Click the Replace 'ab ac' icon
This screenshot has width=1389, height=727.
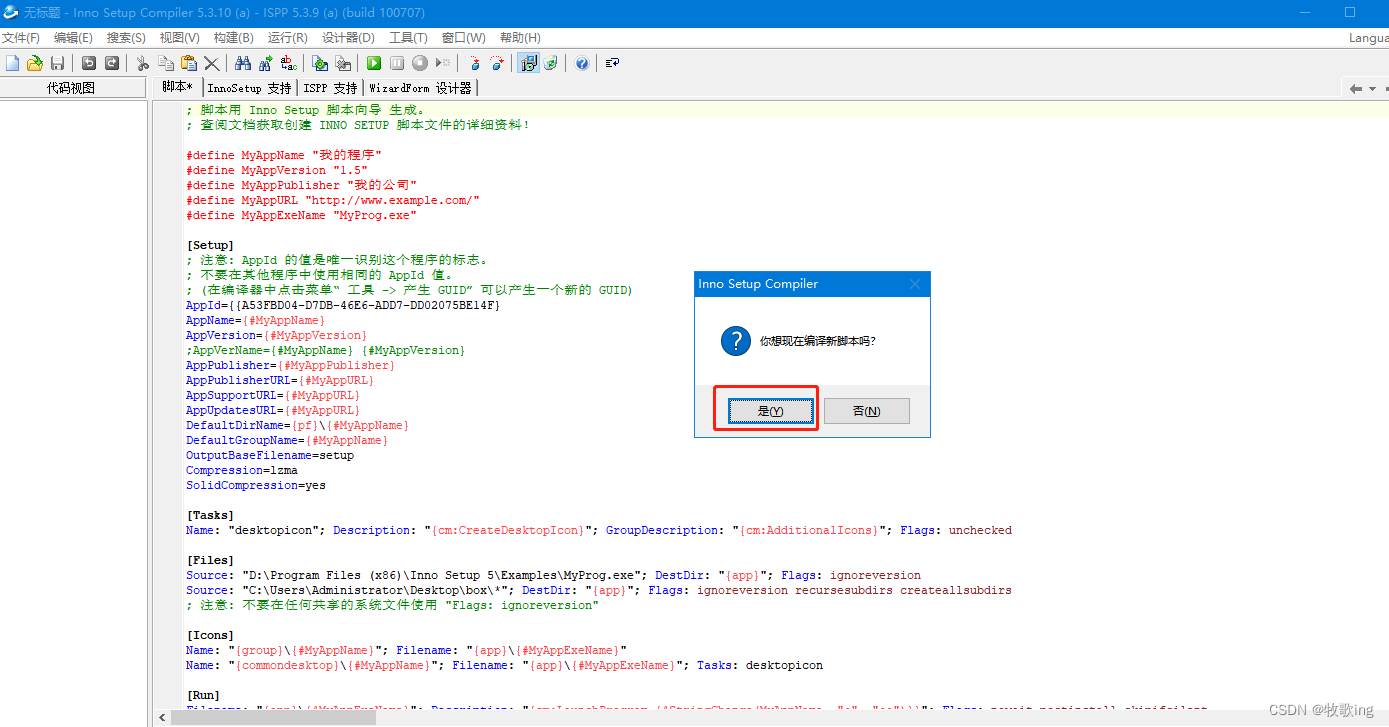pyautogui.click(x=288, y=63)
